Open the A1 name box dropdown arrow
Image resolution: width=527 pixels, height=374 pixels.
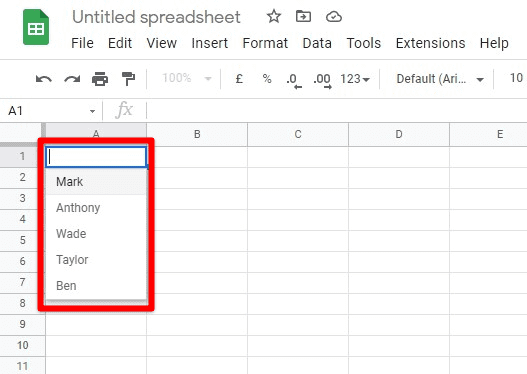(92, 111)
